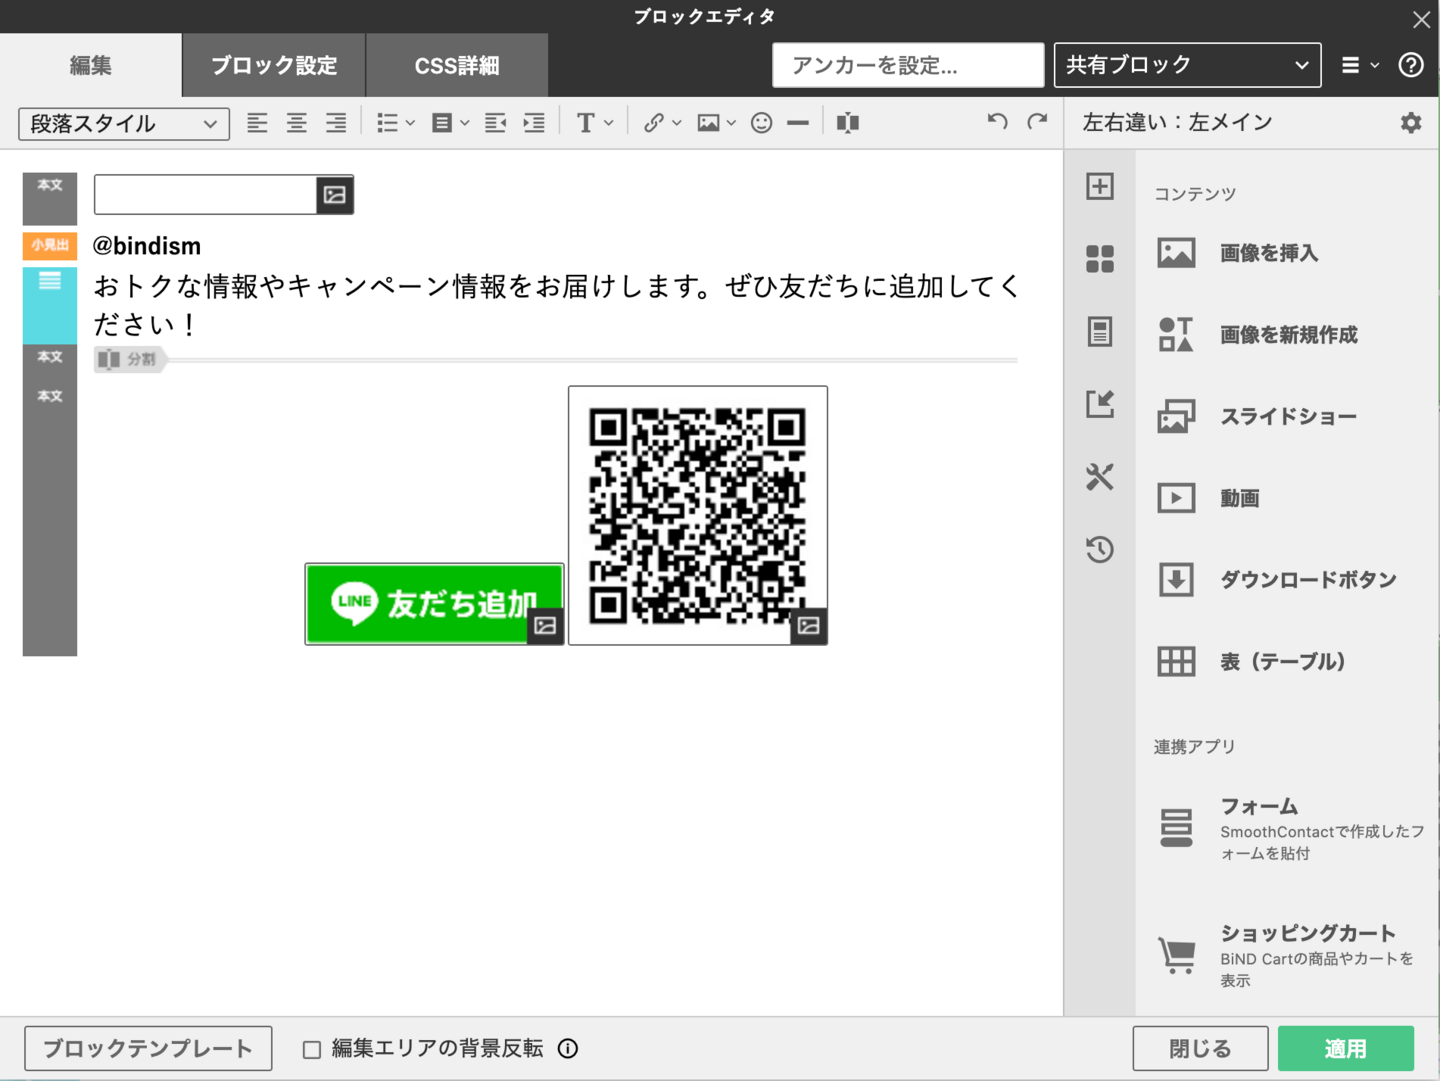The width and height of the screenshot is (1440, 1081).
Task: Undo the last edit
Action: click(x=997, y=122)
